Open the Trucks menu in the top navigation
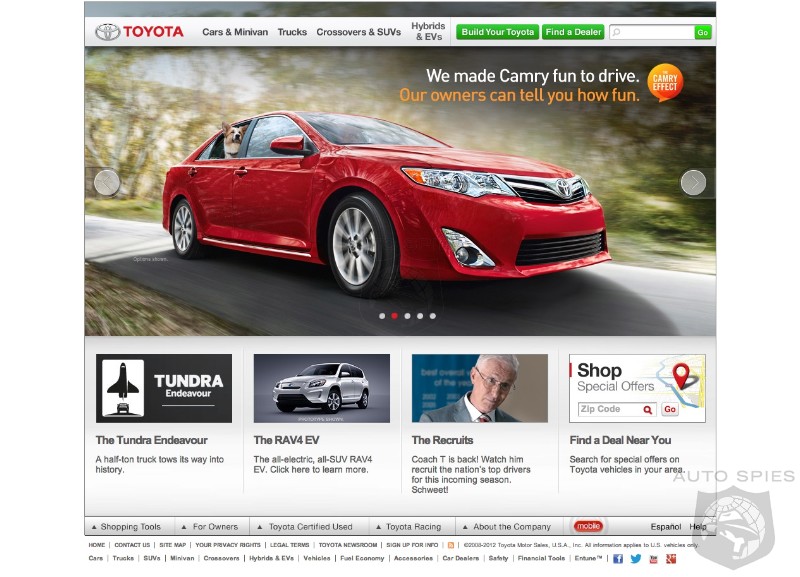 (292, 32)
